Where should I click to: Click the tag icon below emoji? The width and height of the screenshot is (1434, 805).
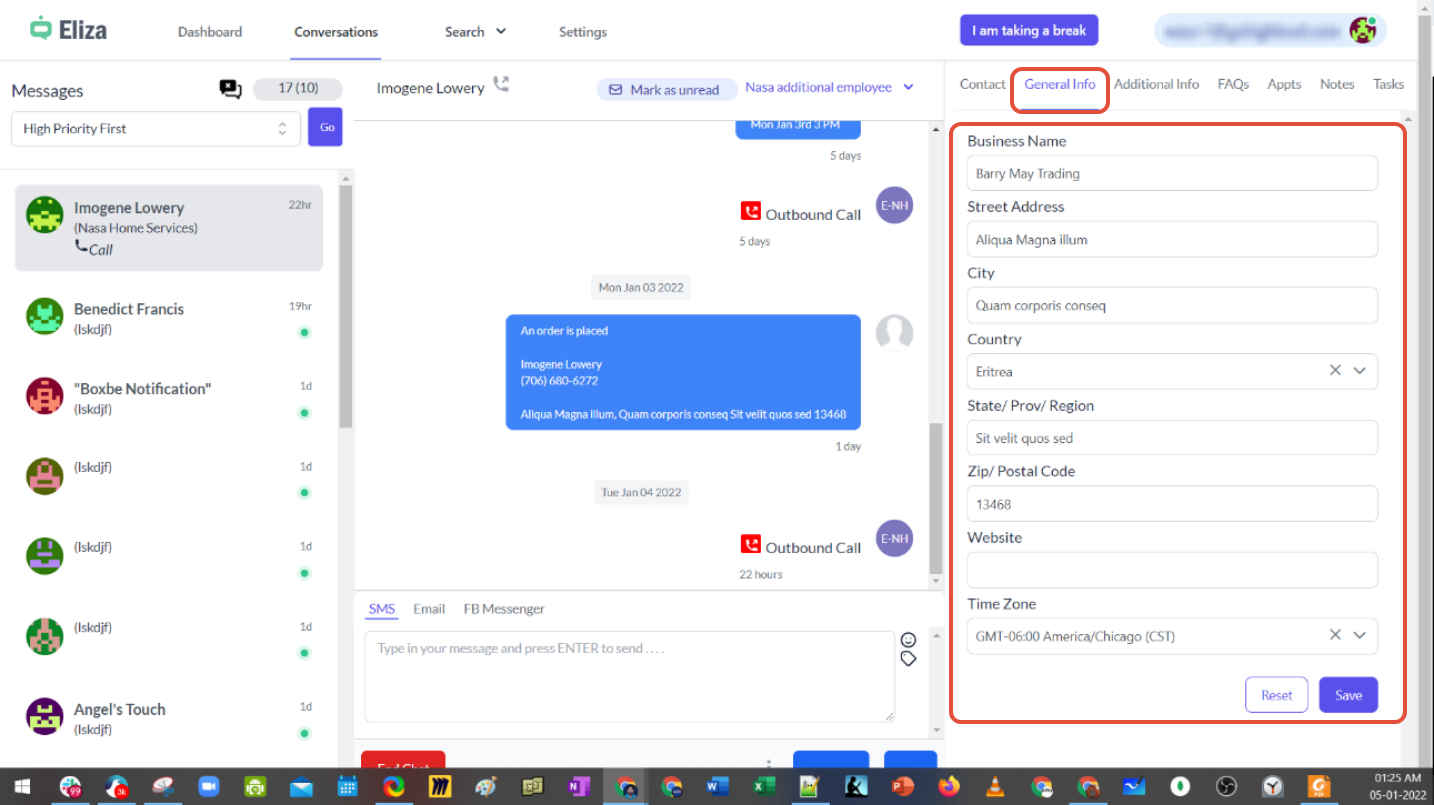908,659
